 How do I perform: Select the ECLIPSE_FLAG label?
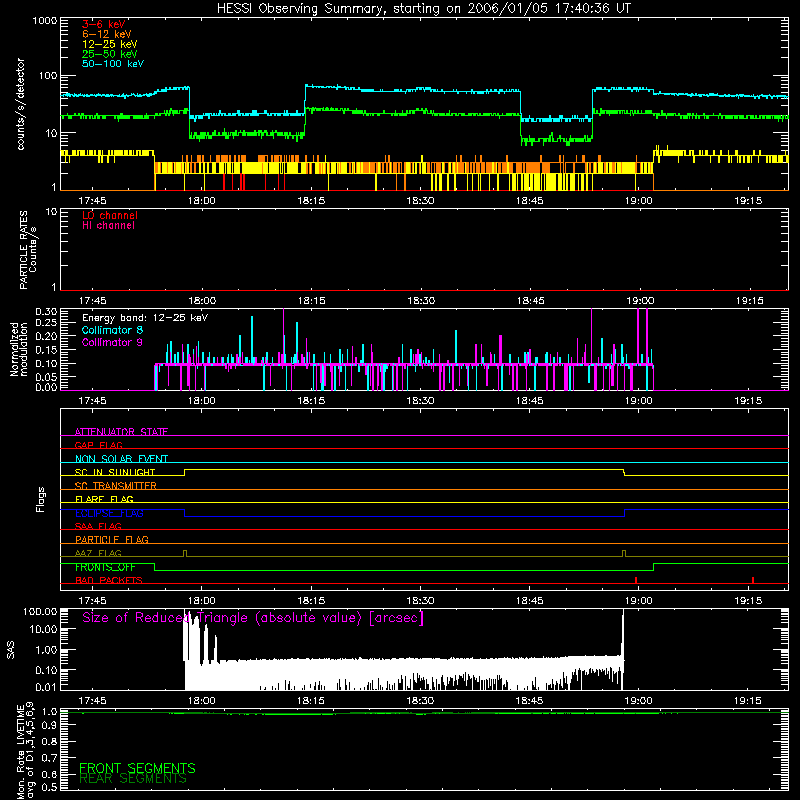pyautogui.click(x=109, y=513)
